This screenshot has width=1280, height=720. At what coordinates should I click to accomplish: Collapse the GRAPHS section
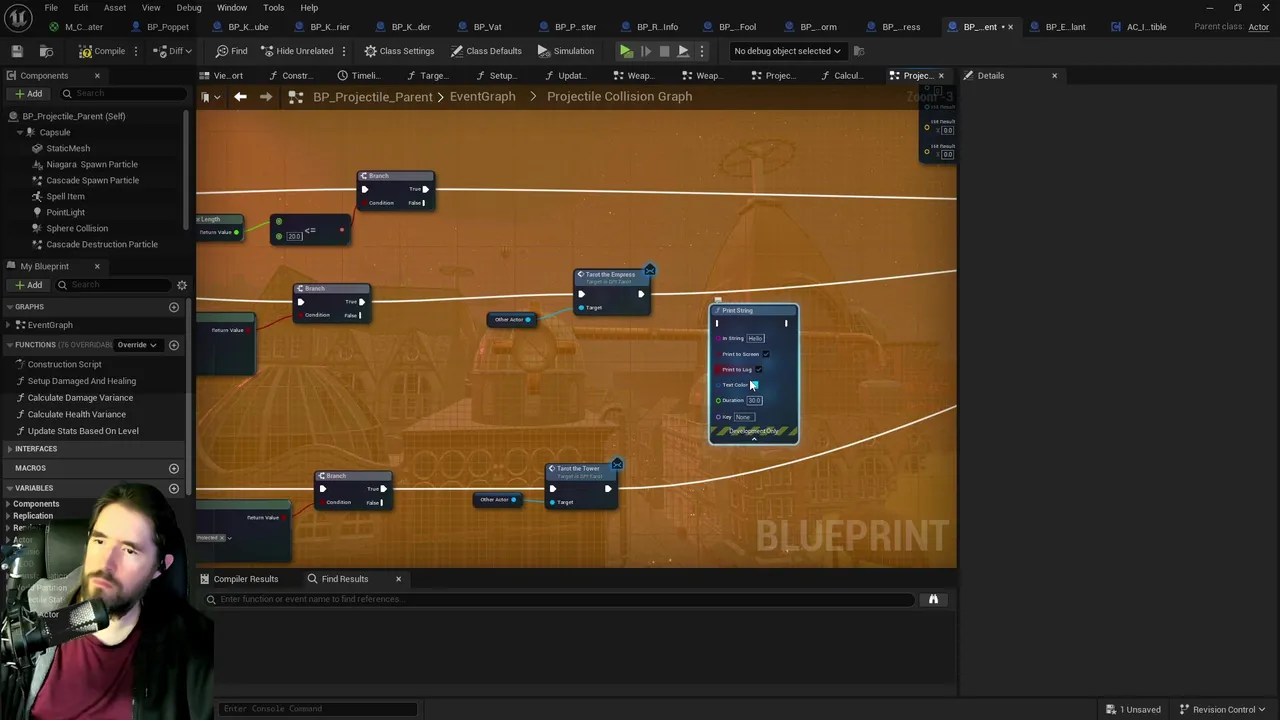[x=10, y=307]
